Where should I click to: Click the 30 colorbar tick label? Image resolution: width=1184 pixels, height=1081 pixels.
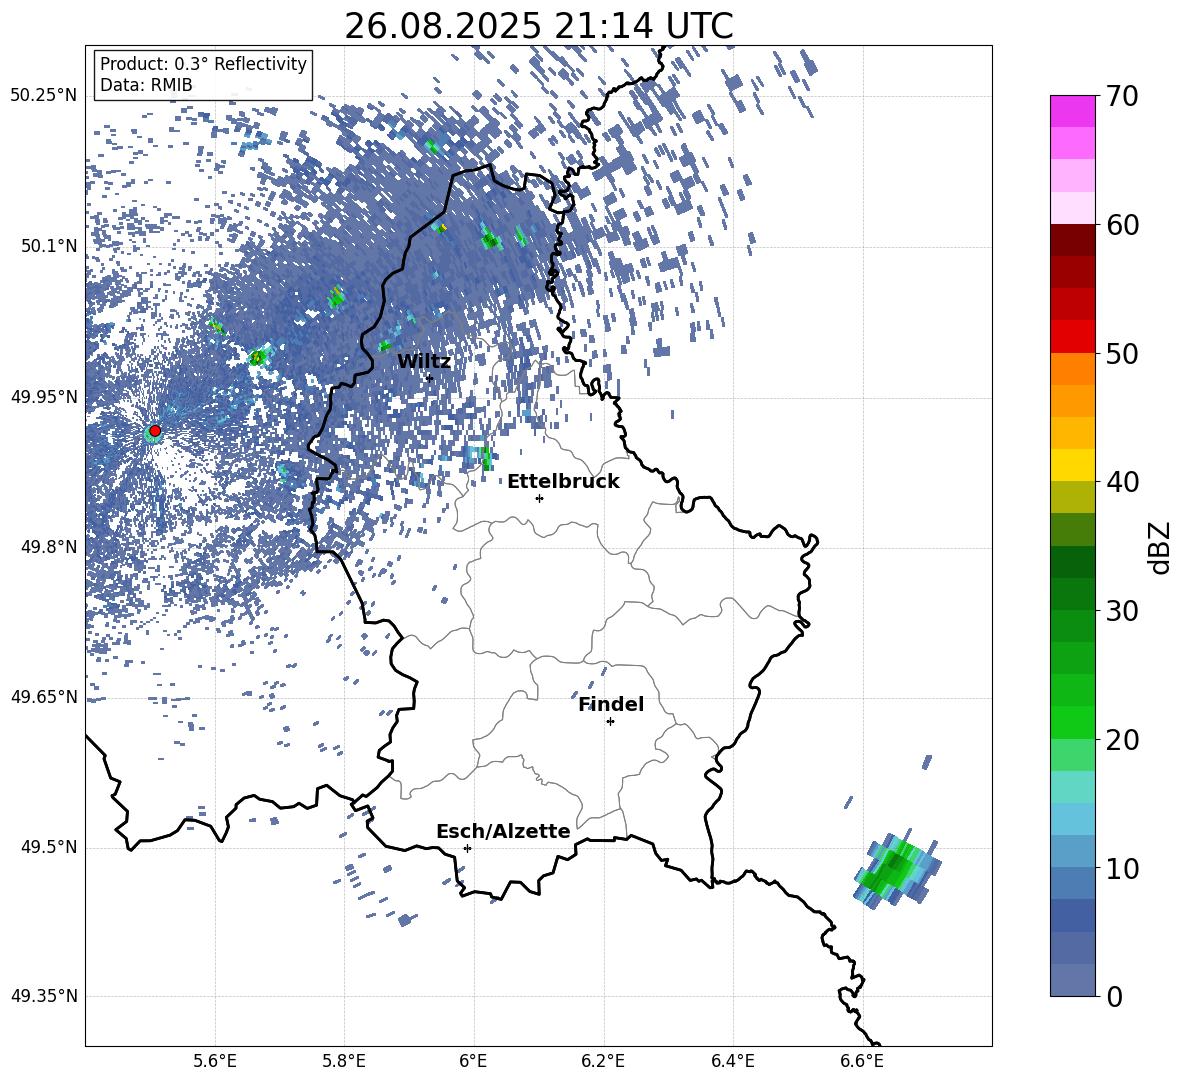click(1122, 611)
